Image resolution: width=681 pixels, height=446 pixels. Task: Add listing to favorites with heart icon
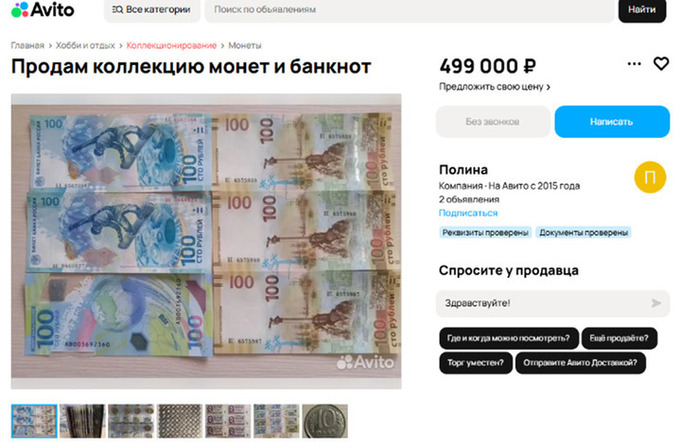pyautogui.click(x=661, y=64)
